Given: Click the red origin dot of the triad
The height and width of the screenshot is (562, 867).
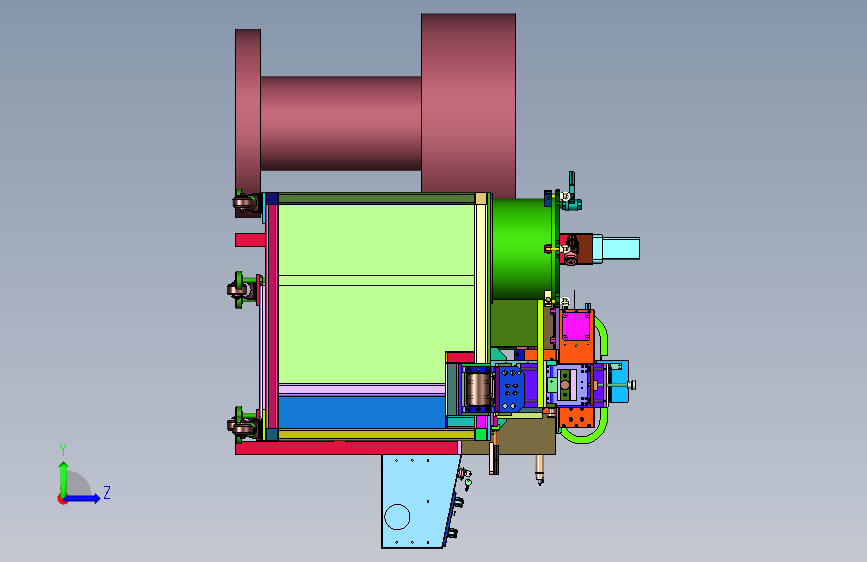Looking at the screenshot, I should click(62, 499).
